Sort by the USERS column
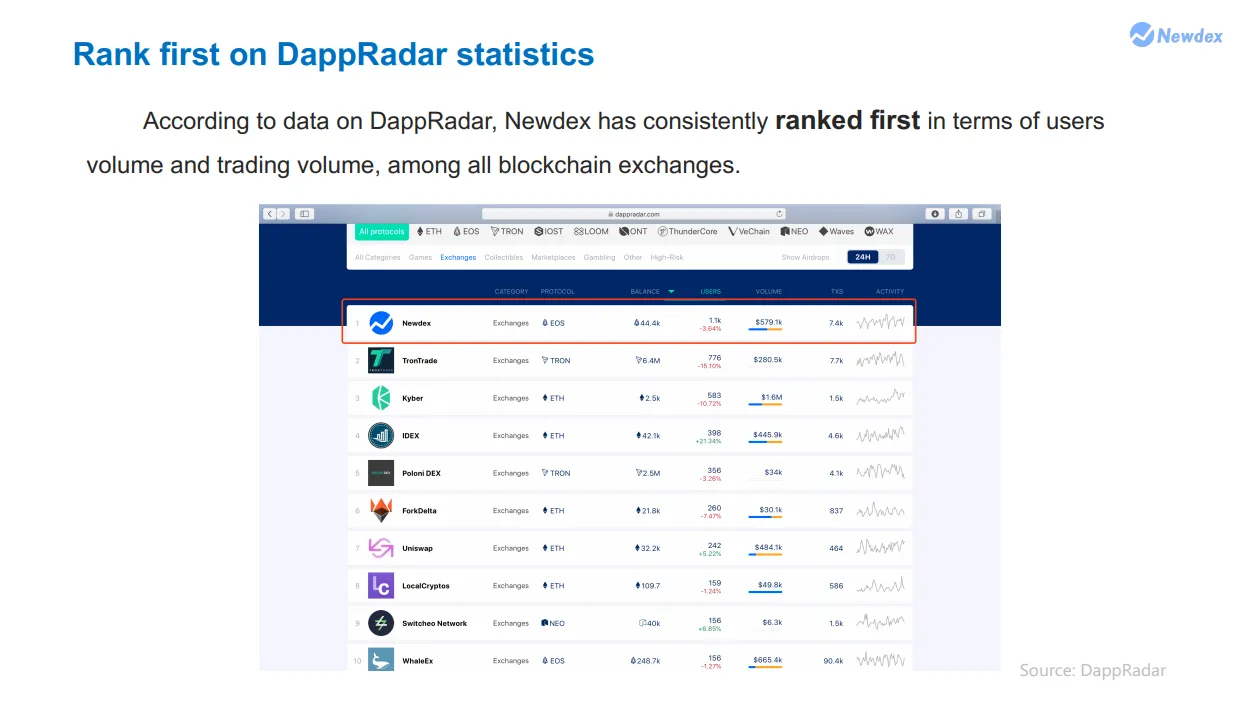The height and width of the screenshot is (707, 1257). point(710,292)
